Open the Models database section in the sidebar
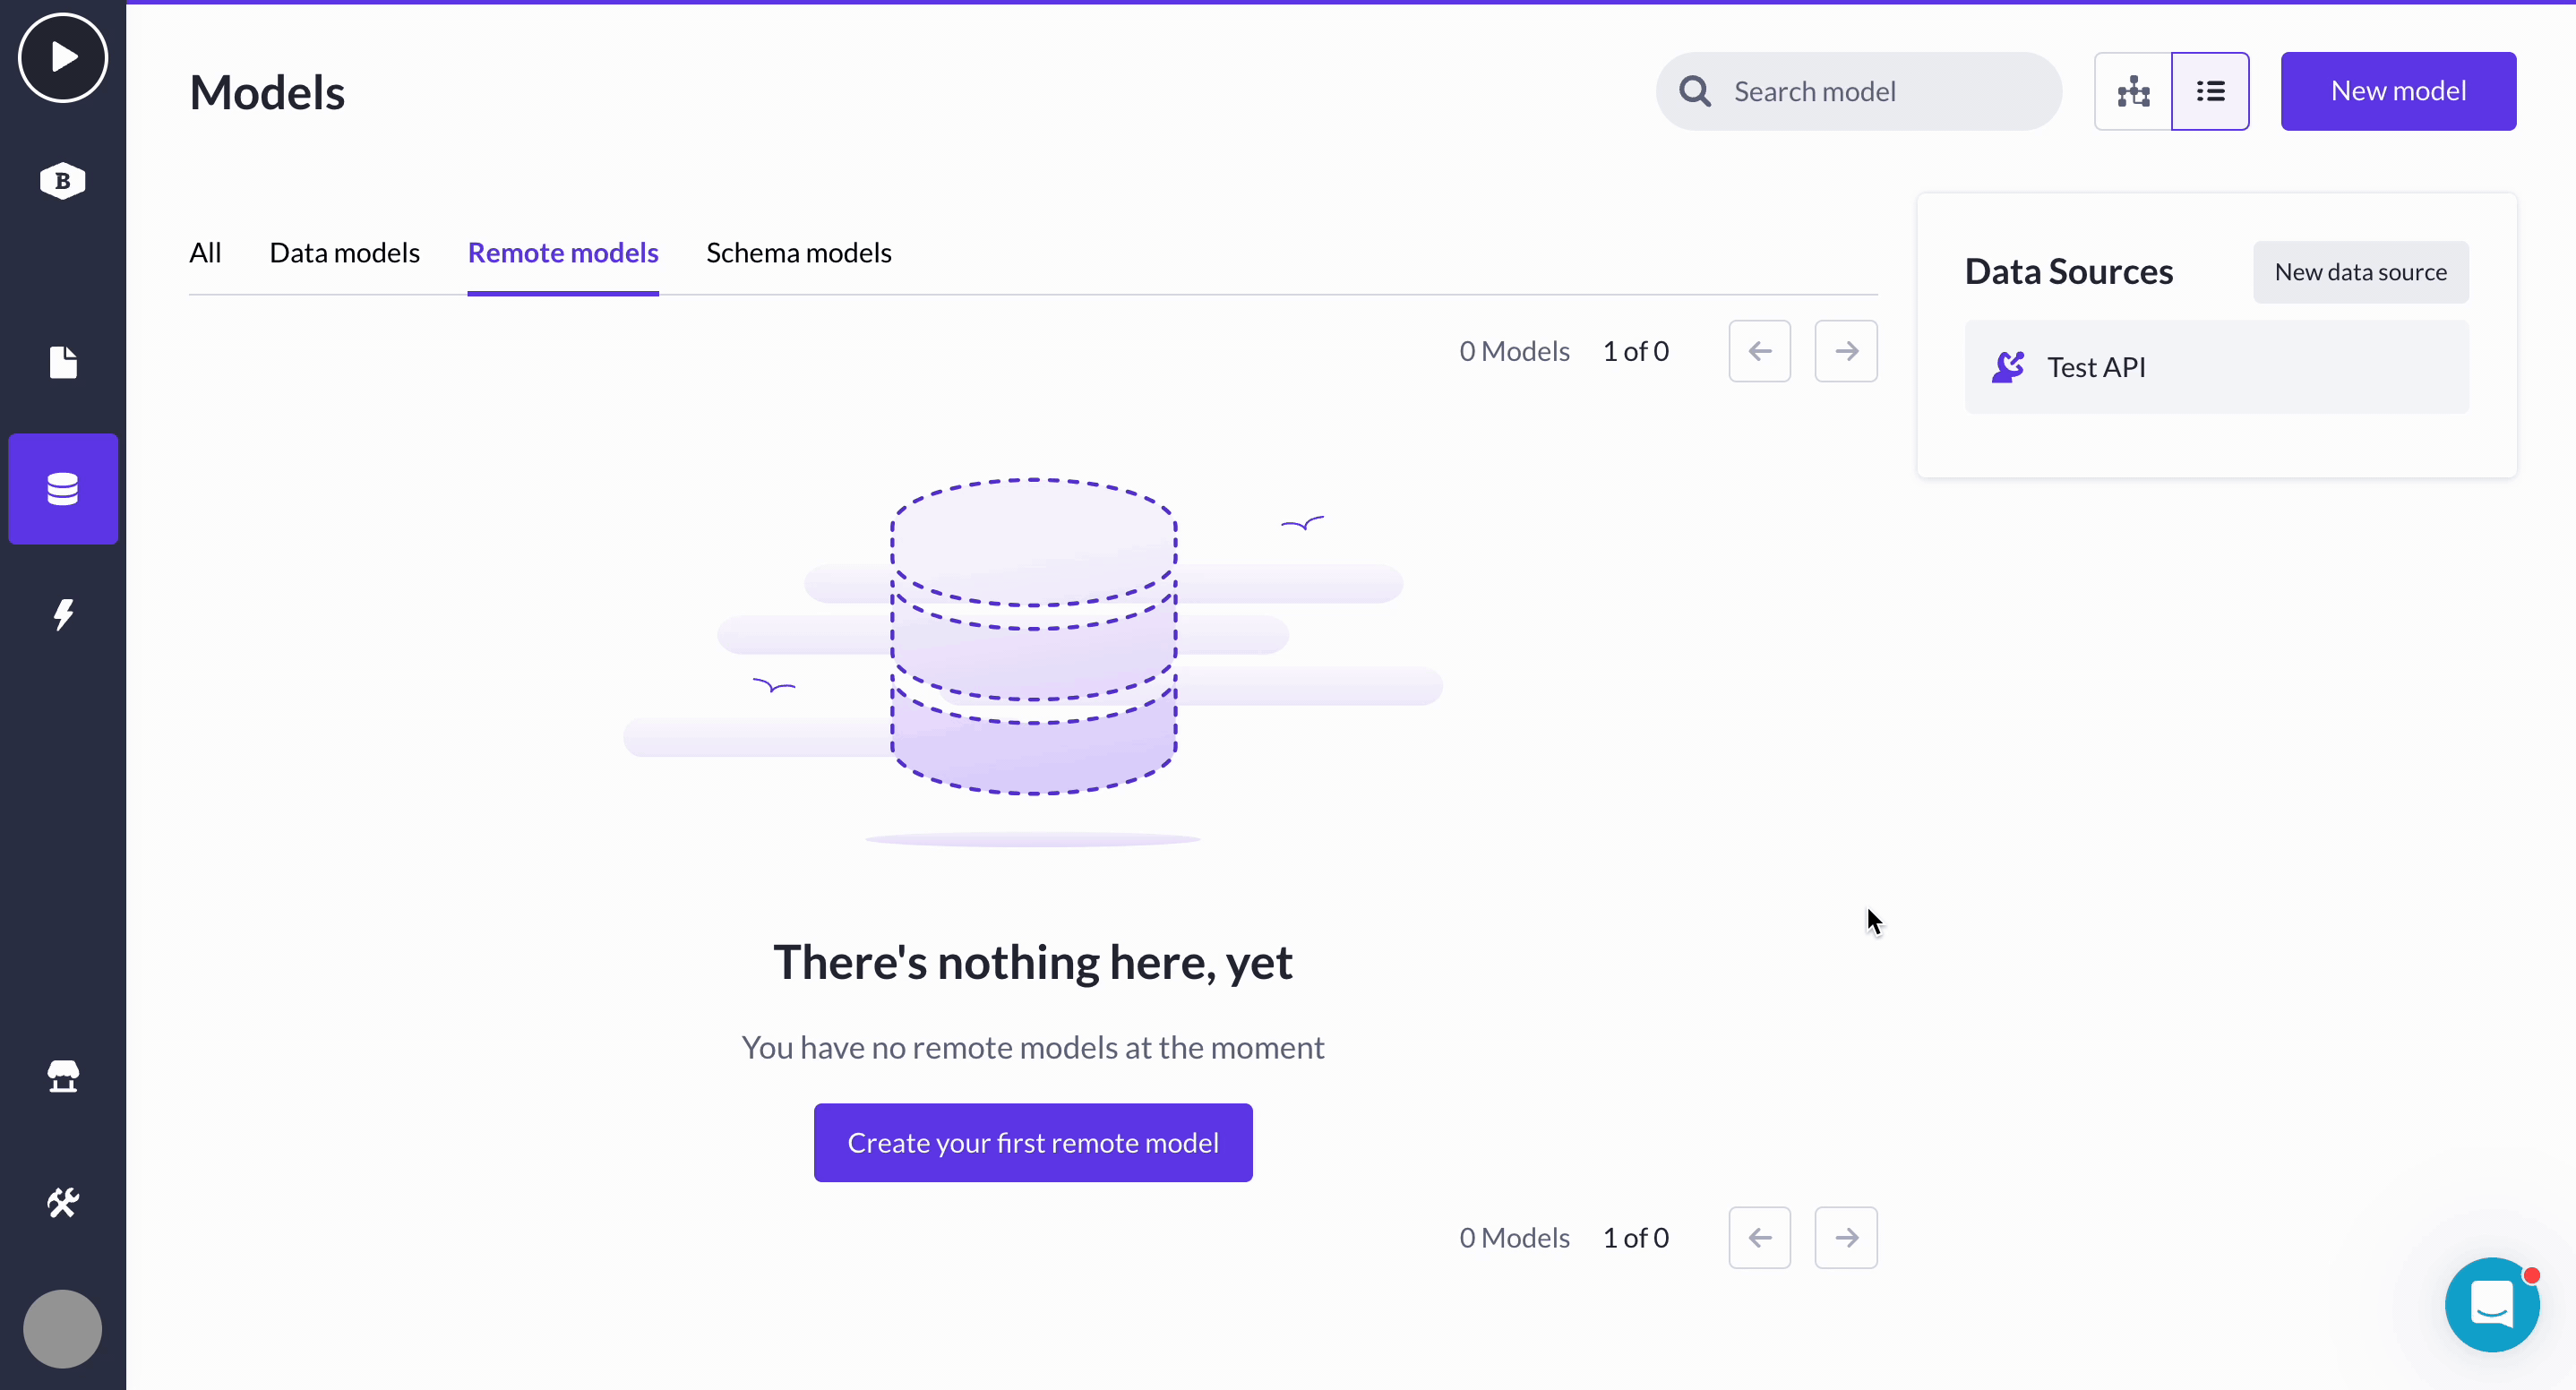The height and width of the screenshot is (1390, 2576). [x=63, y=489]
